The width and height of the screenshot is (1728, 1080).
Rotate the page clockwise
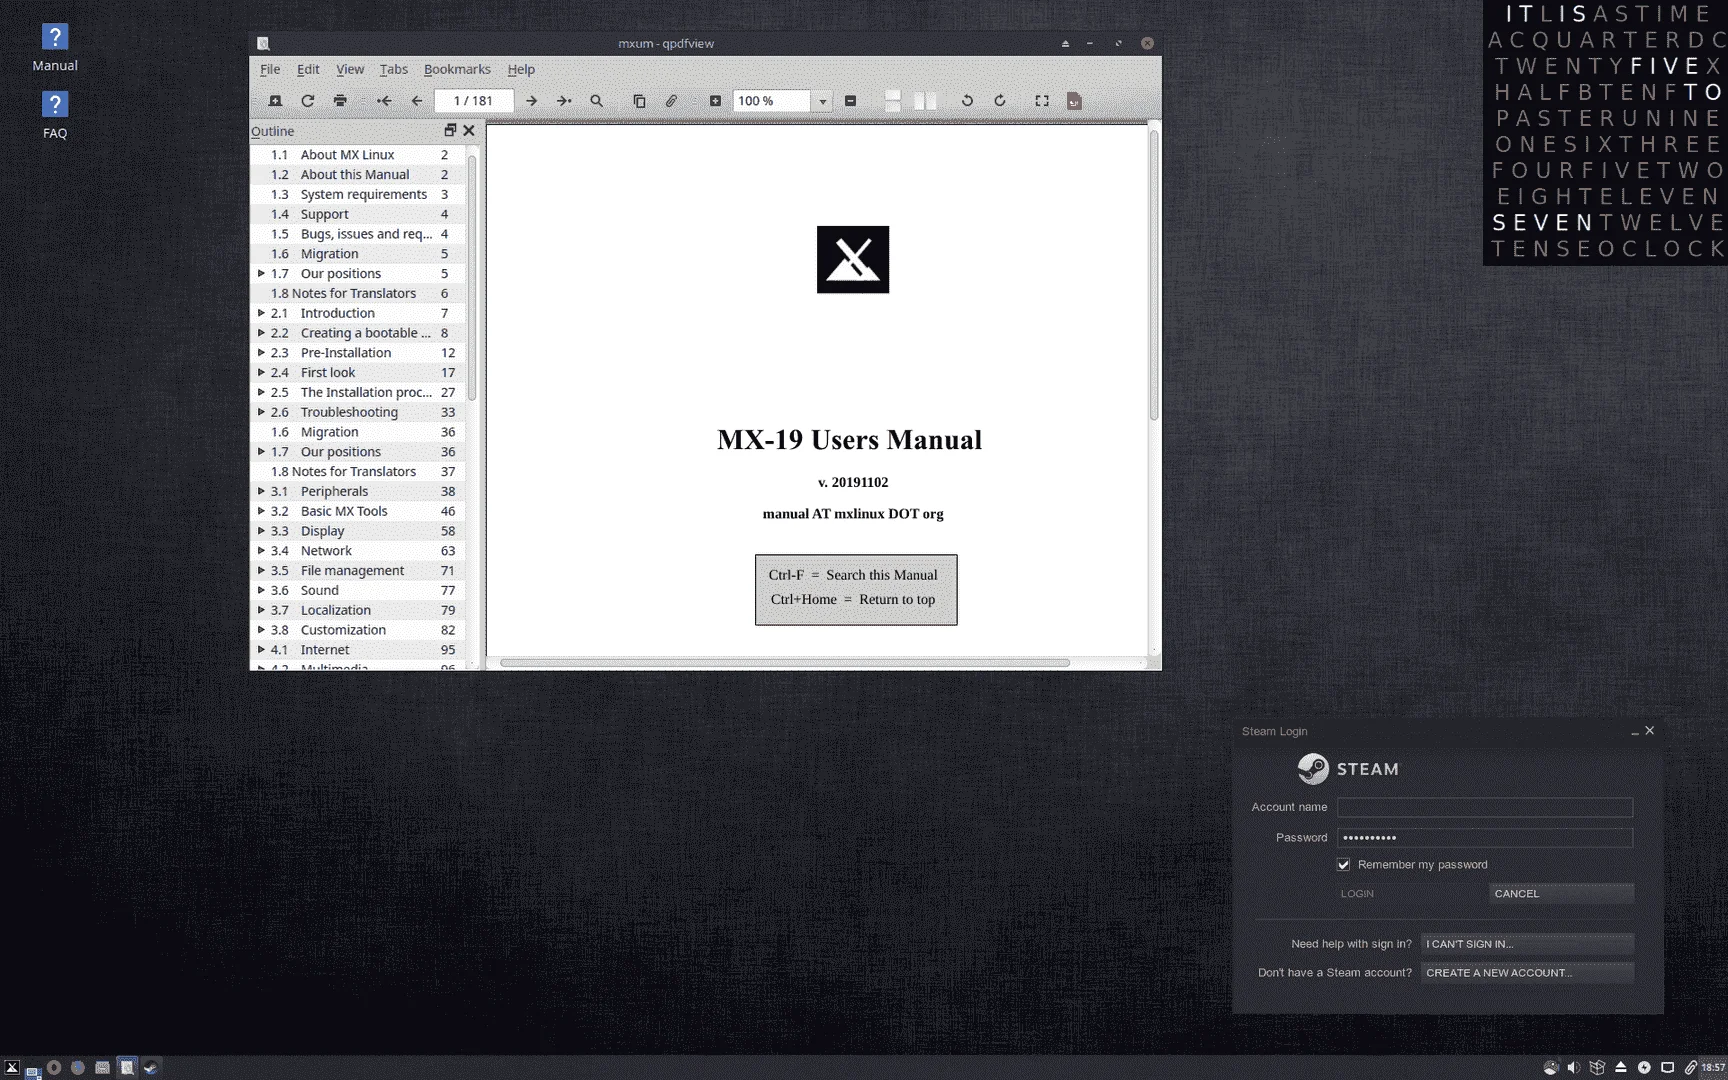1000,101
